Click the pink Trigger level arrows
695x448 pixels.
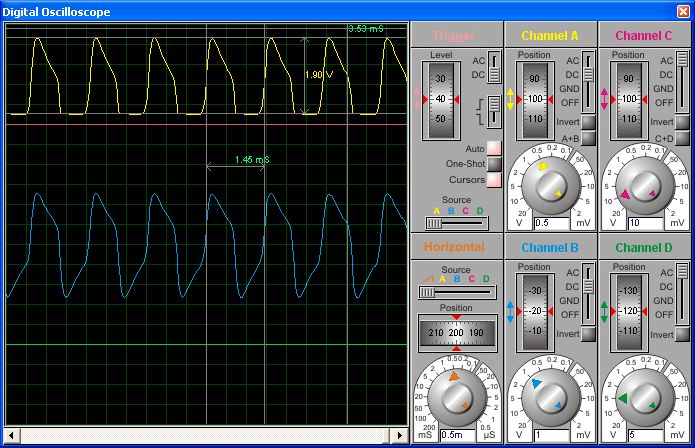click(x=417, y=99)
